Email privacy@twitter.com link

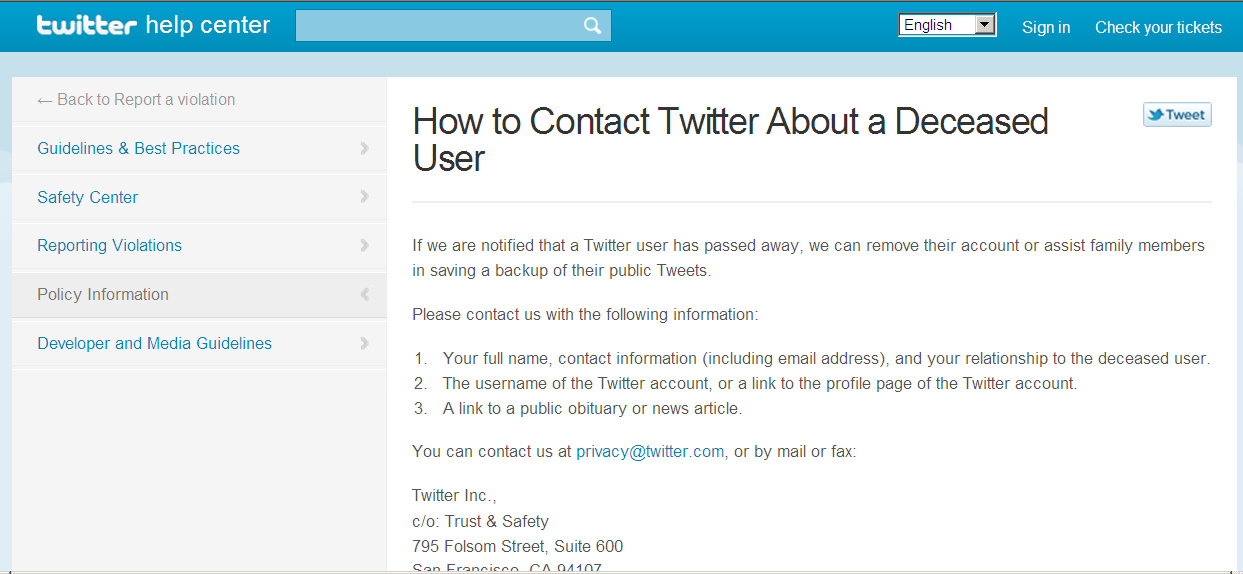pos(650,452)
